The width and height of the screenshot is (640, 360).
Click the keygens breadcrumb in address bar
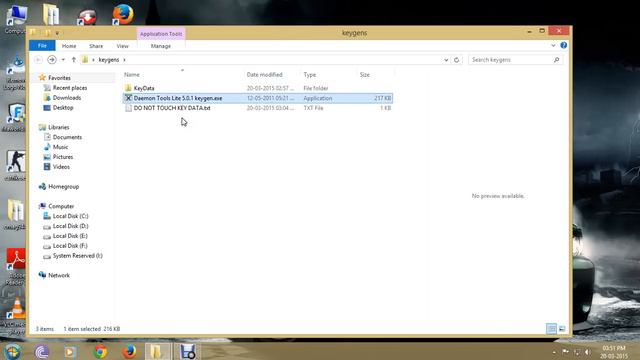[x=109, y=60]
